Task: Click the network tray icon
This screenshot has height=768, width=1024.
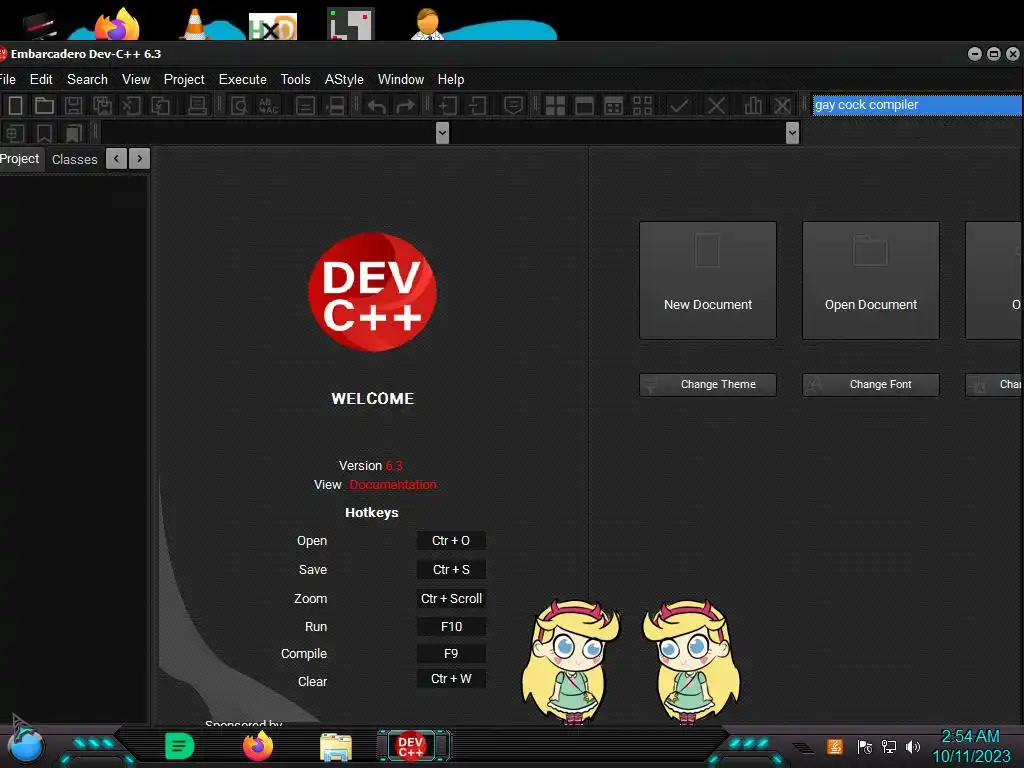Action: tap(889, 746)
